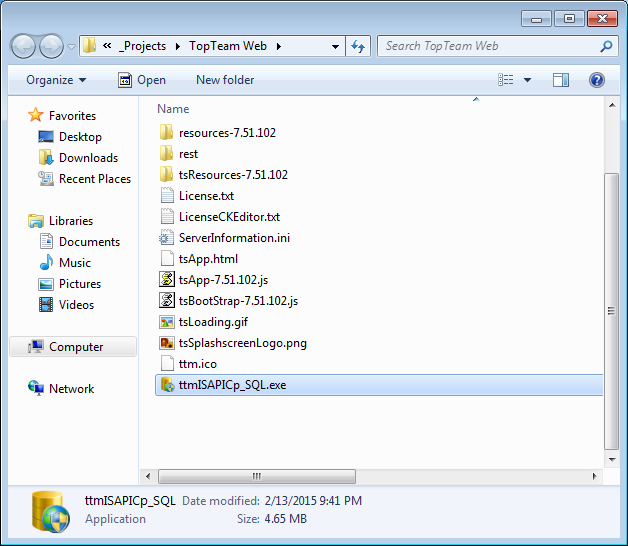Click the Search TopTeam Web field

click(488, 46)
